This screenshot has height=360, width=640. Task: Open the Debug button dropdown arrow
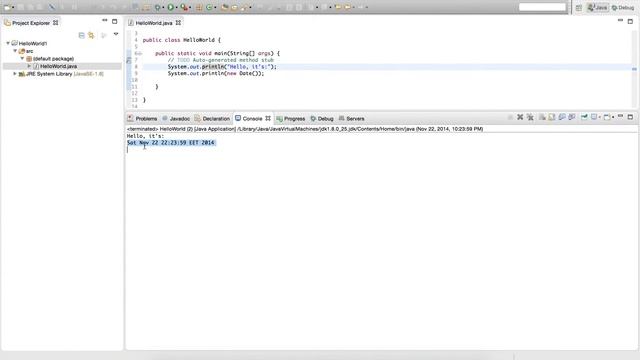coord(163,7)
